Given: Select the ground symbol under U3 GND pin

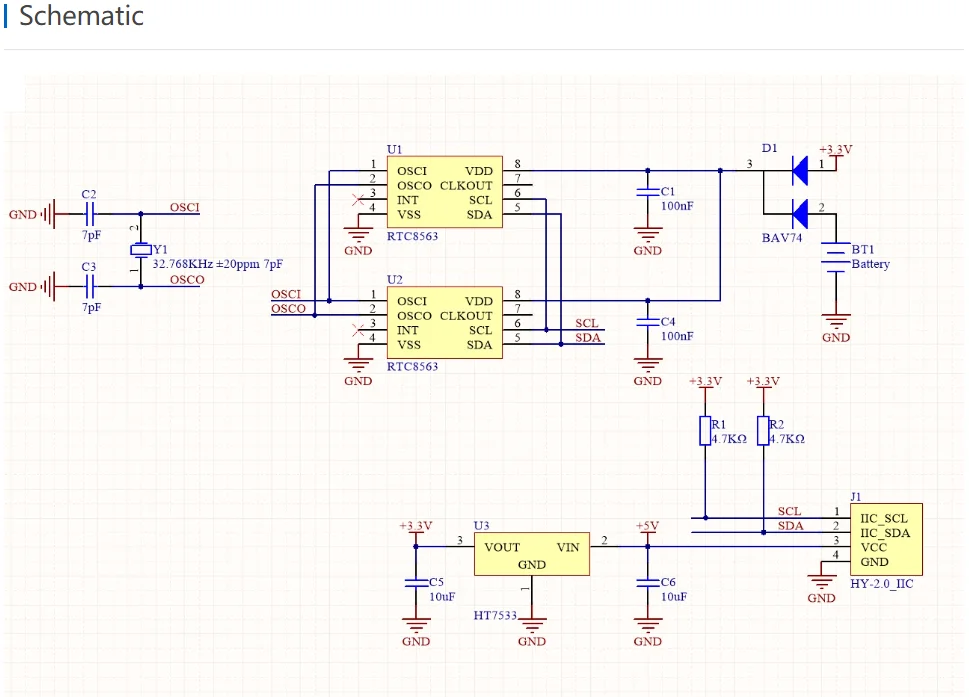Looking at the screenshot, I should click(x=531, y=625).
